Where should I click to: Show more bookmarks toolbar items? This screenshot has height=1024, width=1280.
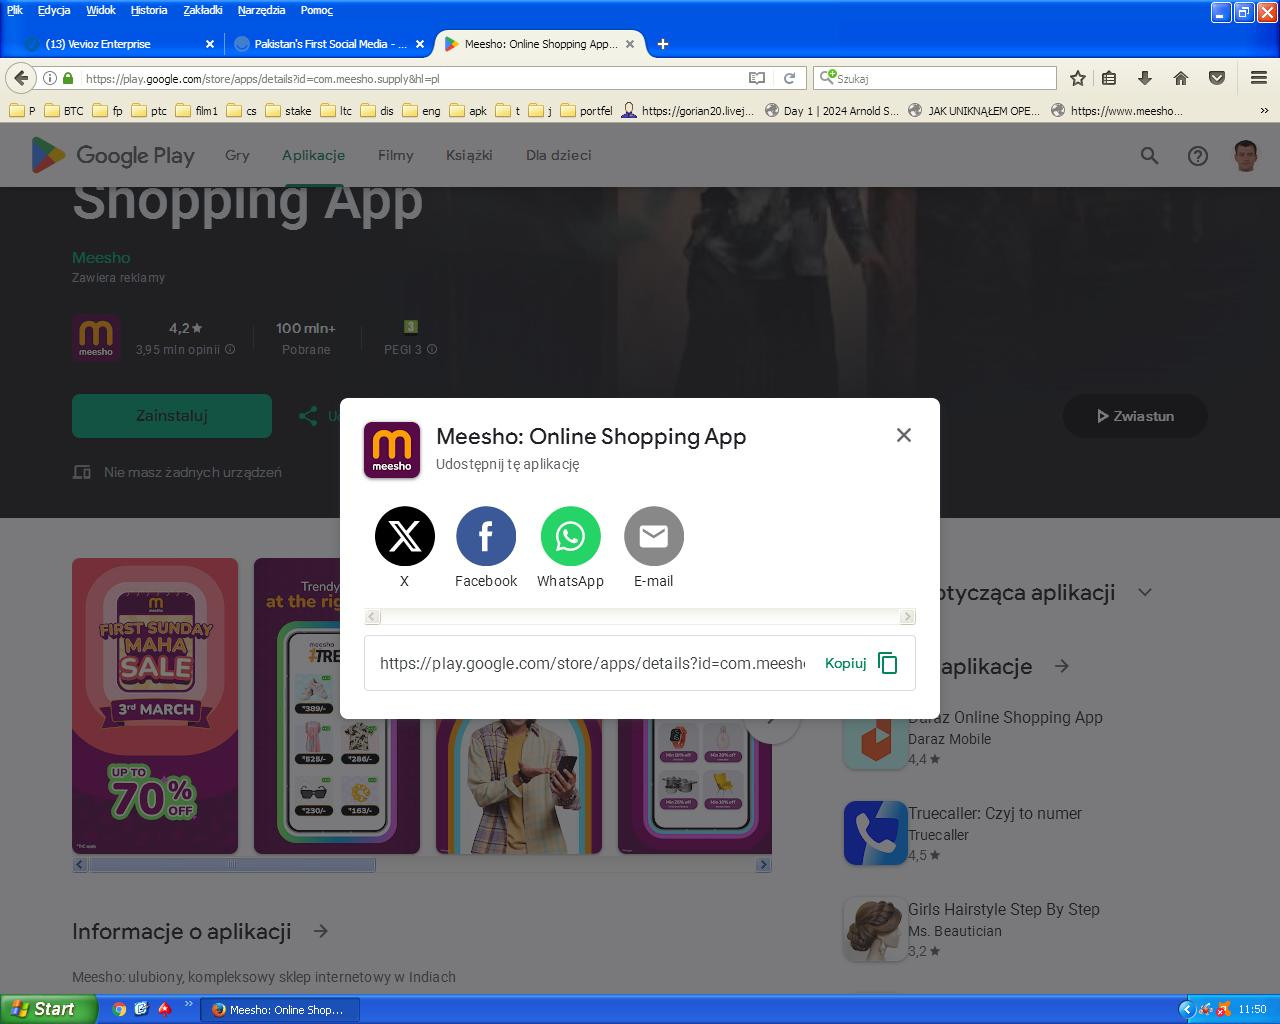point(1264,111)
